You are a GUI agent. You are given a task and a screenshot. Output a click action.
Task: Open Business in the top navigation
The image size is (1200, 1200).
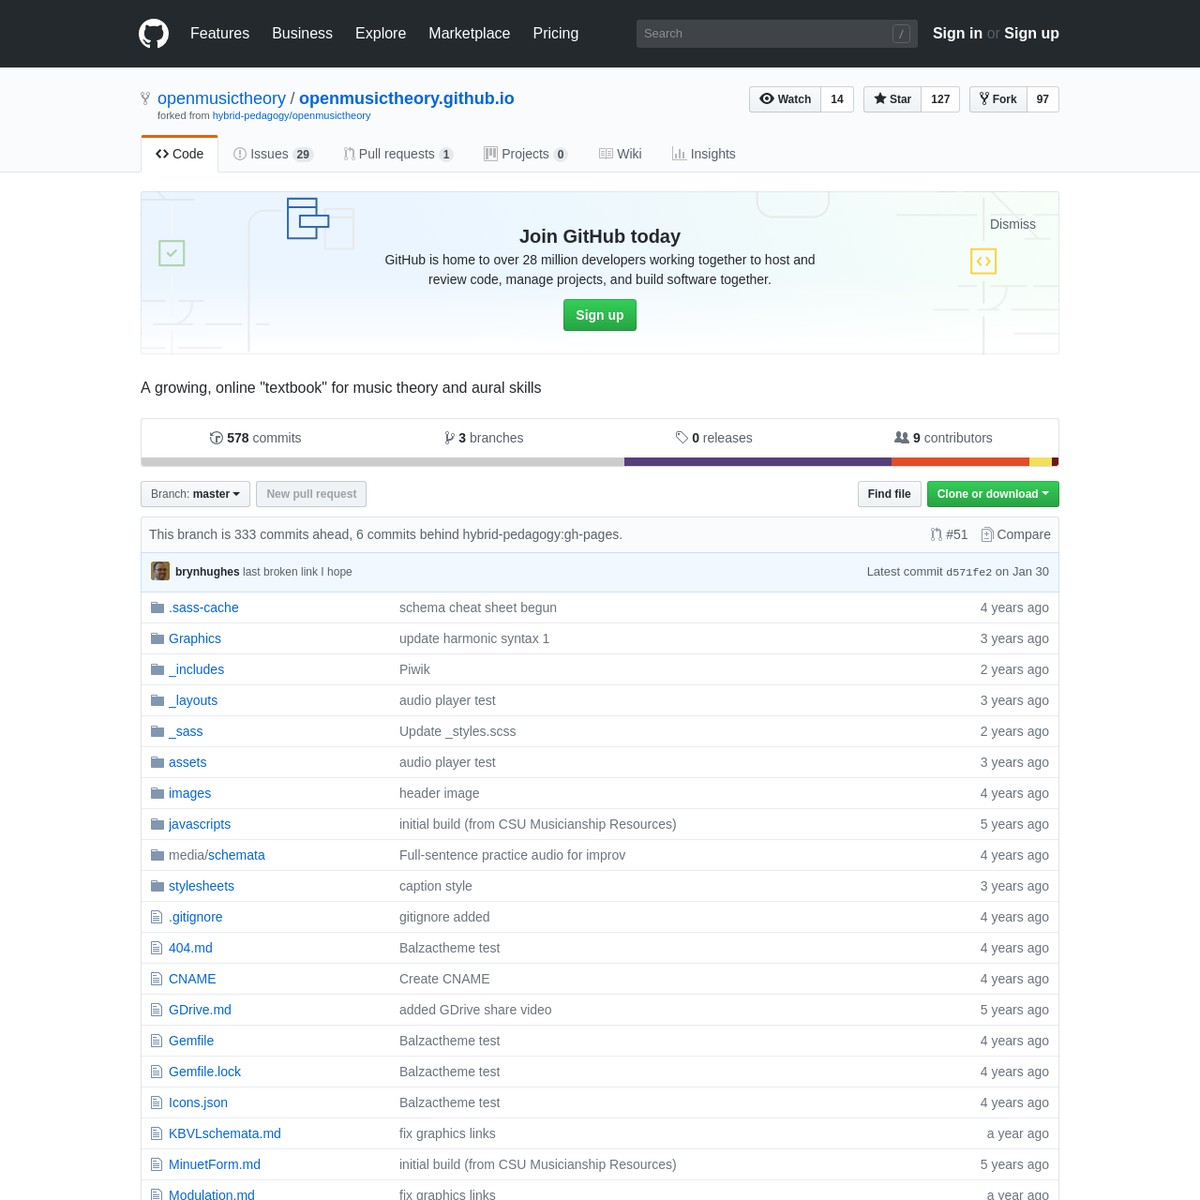click(302, 33)
